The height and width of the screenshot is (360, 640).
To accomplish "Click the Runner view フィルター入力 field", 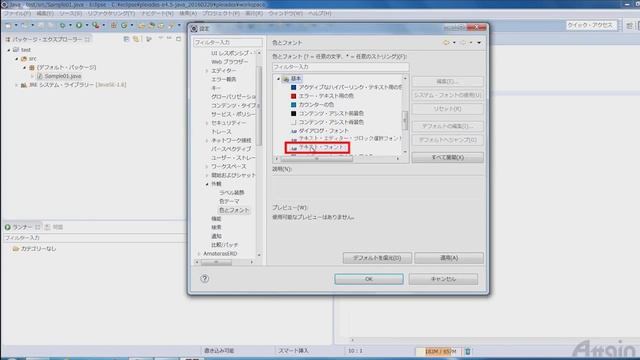I will click(x=94, y=238).
